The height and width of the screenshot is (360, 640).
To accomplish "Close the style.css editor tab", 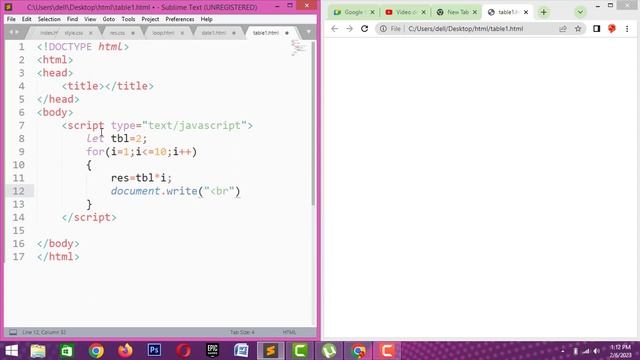I will tap(91, 33).
